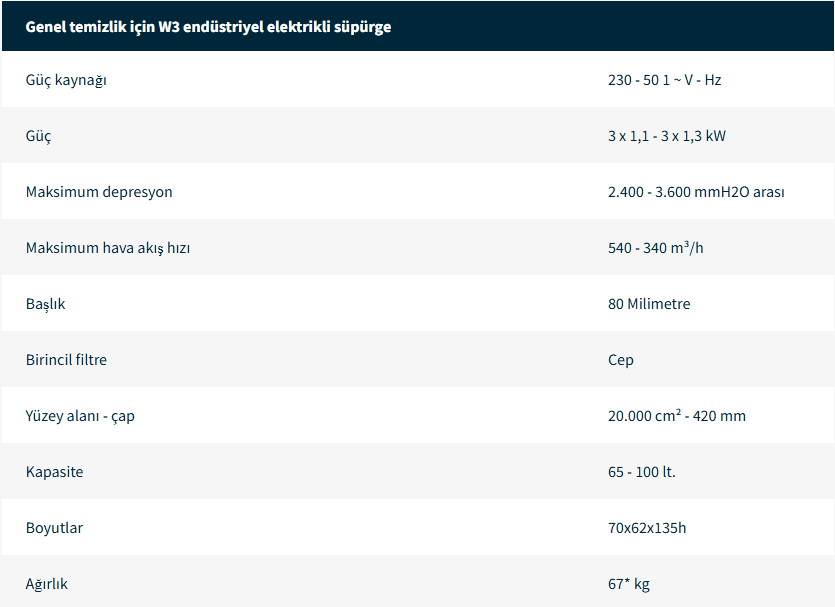
Task: Select the weight value '67* kg'
Action: click(x=628, y=584)
